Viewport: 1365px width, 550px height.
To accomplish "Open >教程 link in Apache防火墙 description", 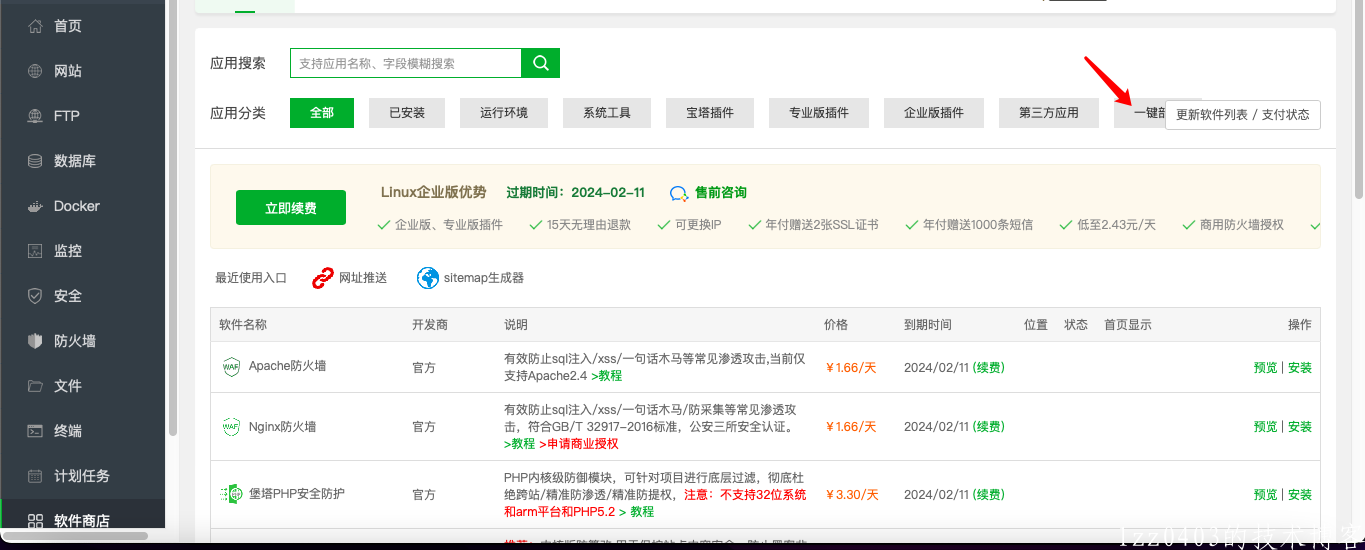I will tap(606, 376).
